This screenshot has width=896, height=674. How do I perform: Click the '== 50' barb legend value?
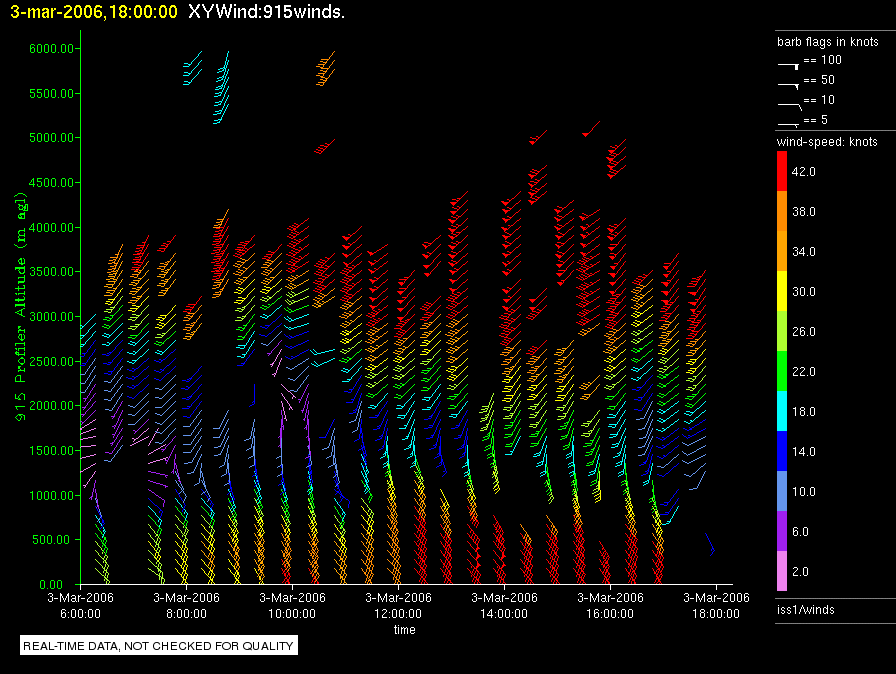tap(819, 80)
